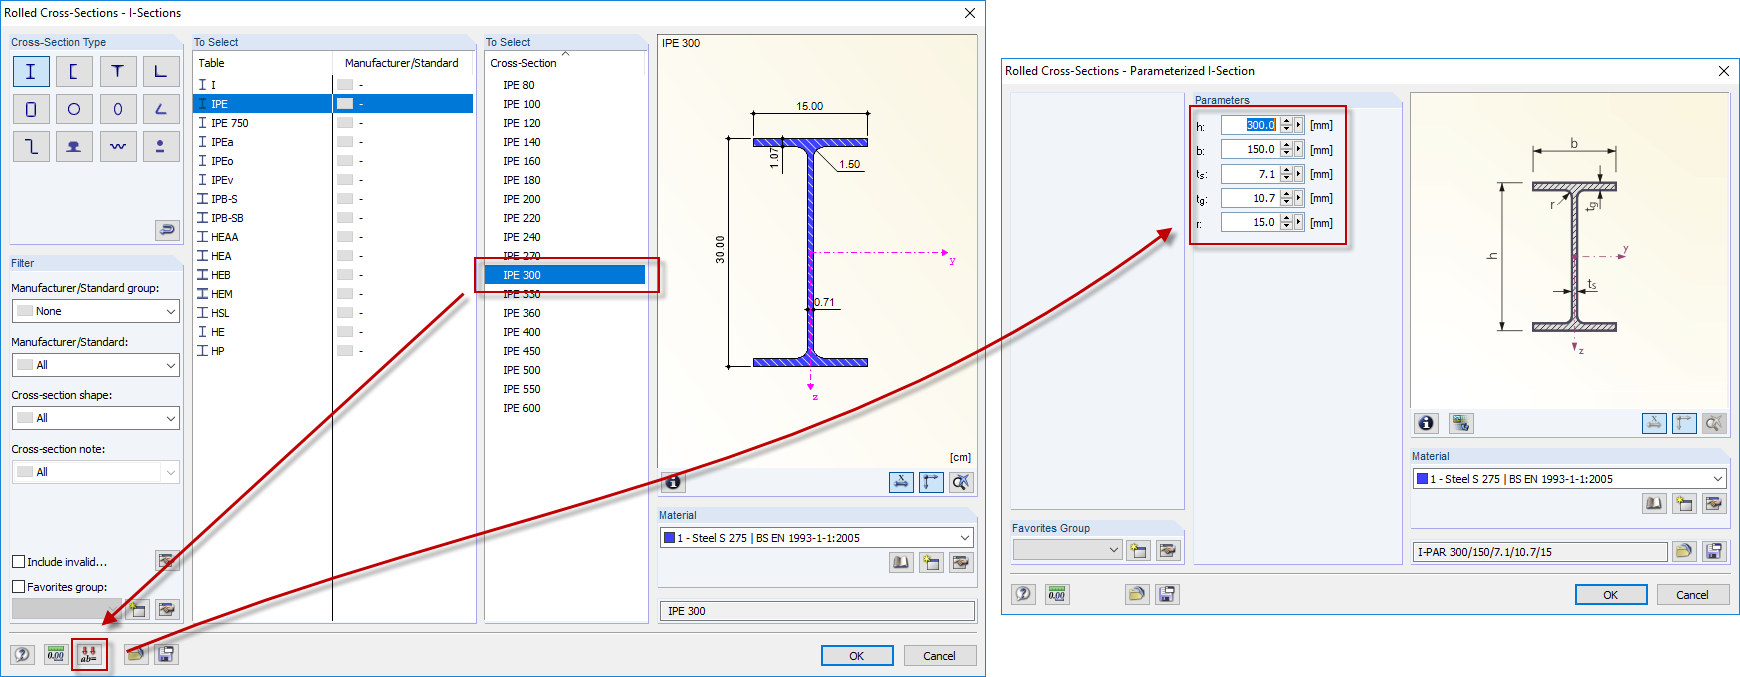Select IPE 300 in cross-section list
The image size is (1740, 677).
tap(565, 275)
